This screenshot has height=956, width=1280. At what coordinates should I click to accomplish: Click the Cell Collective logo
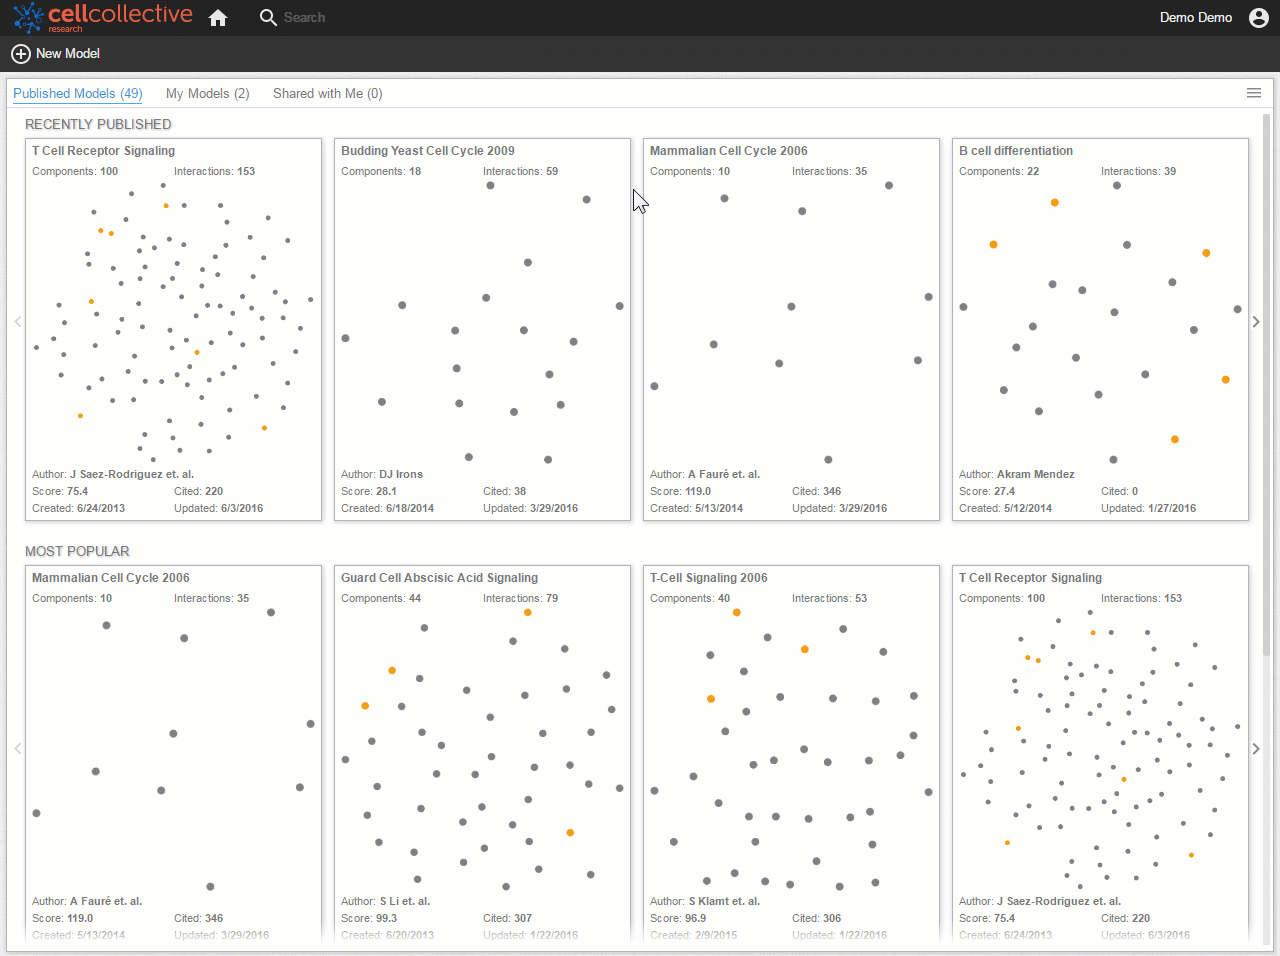coord(103,17)
